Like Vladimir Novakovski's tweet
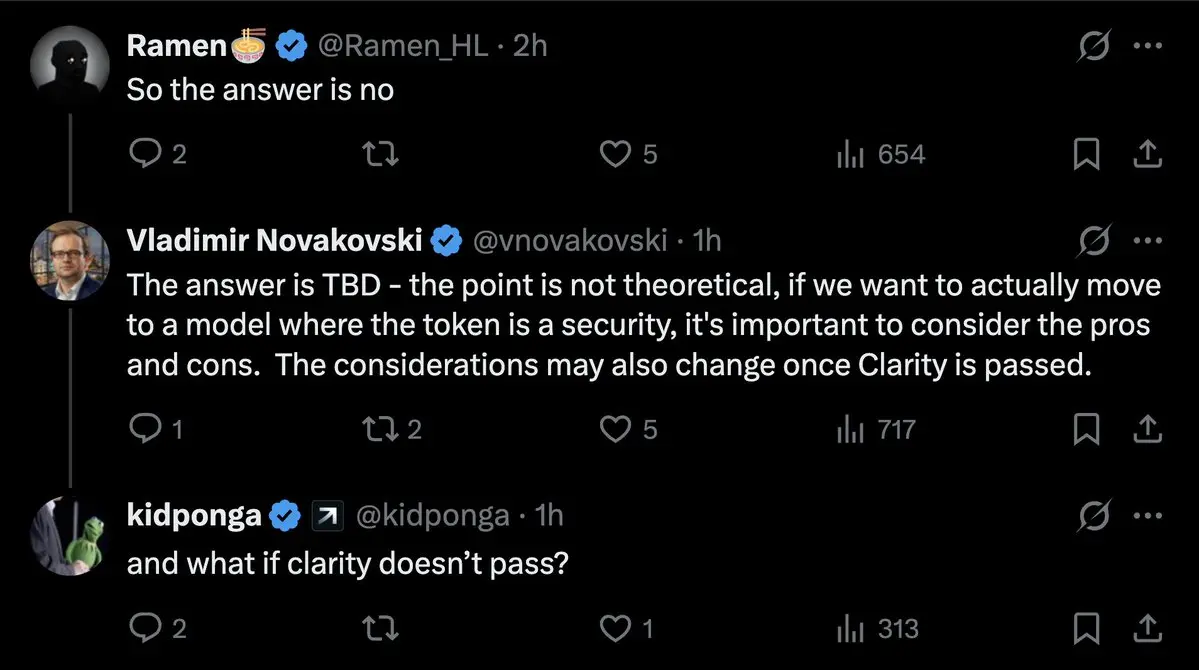 pos(628,429)
